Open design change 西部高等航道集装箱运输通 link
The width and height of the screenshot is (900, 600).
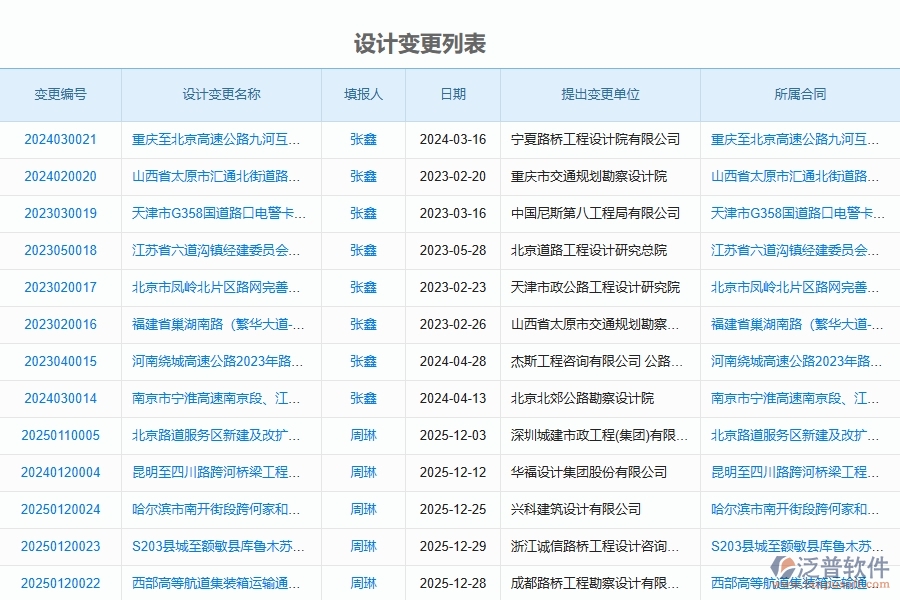click(x=220, y=583)
